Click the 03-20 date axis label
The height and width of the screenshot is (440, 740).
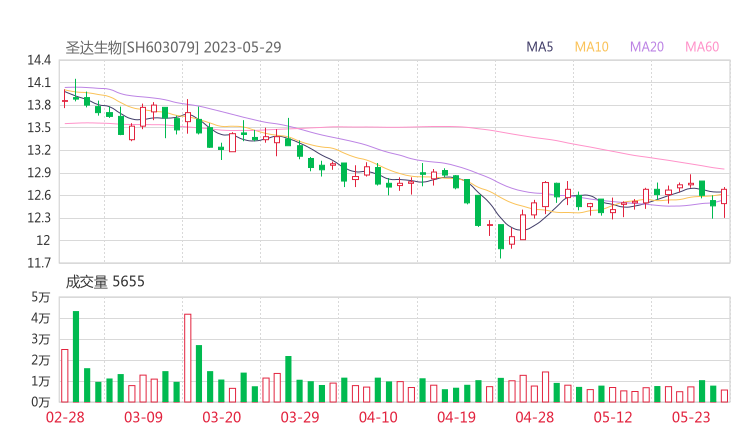222,417
